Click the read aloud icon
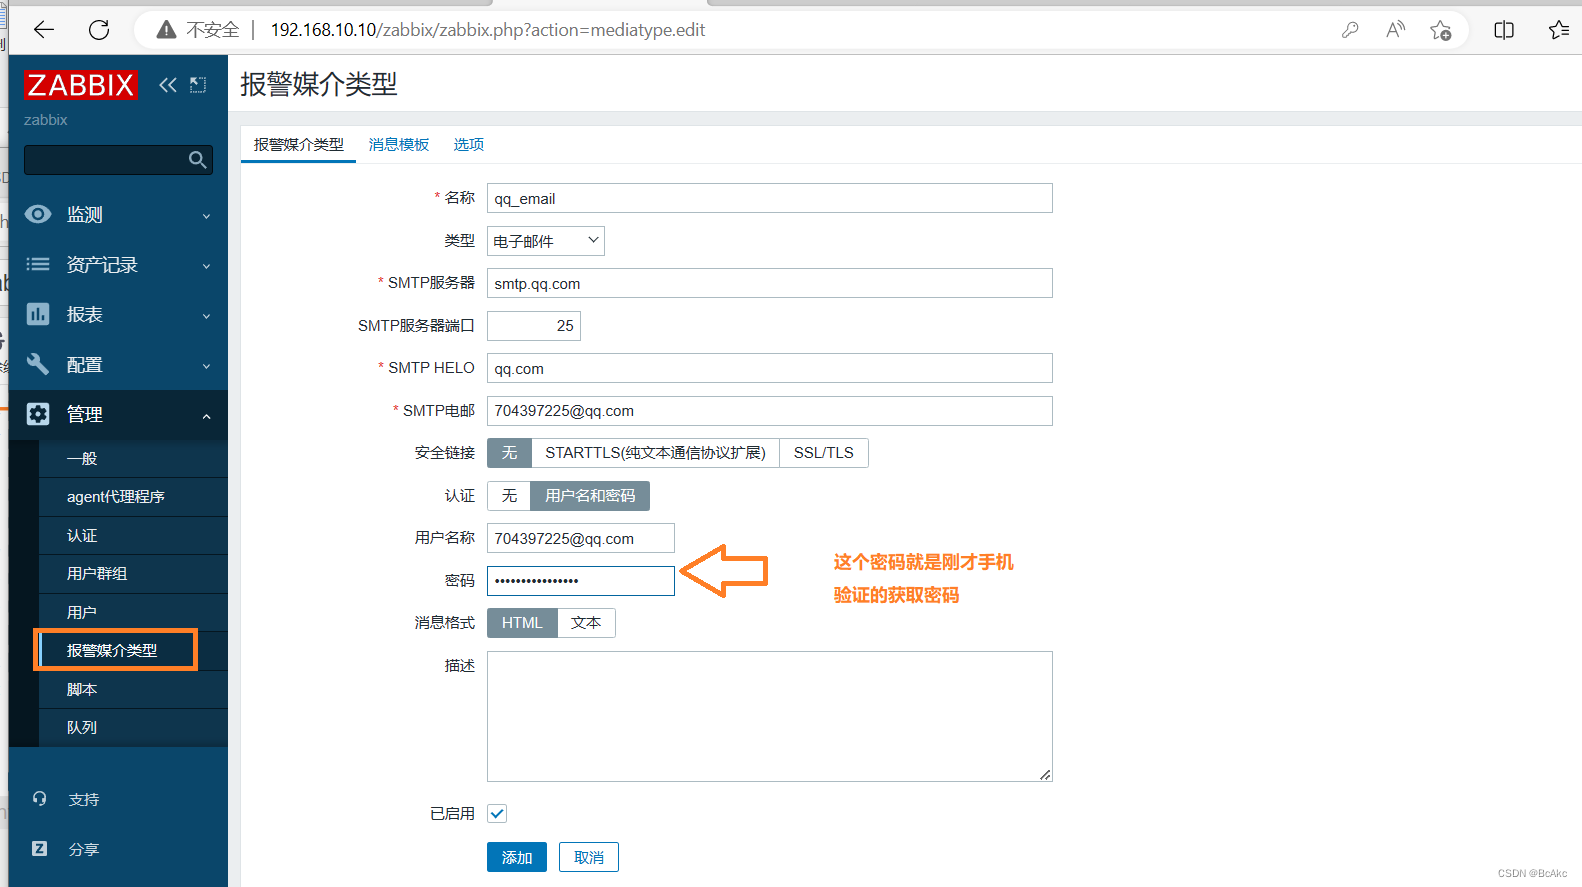Viewport: 1582px width, 887px height. tap(1395, 30)
